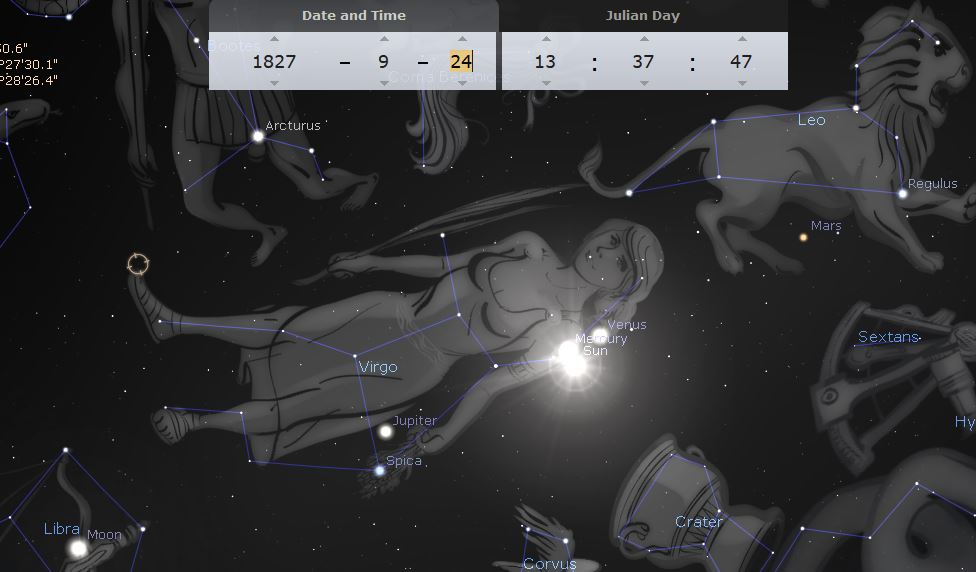Click the month field showing 9
976x572 pixels.
383,62
